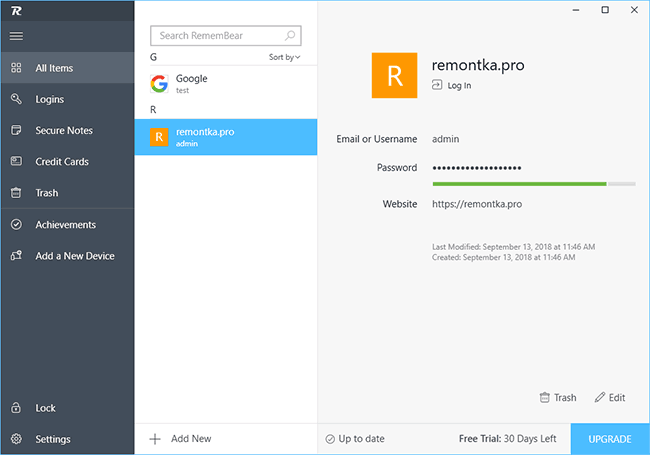Click the All Items grid icon
The height and width of the screenshot is (455, 650).
(x=16, y=68)
